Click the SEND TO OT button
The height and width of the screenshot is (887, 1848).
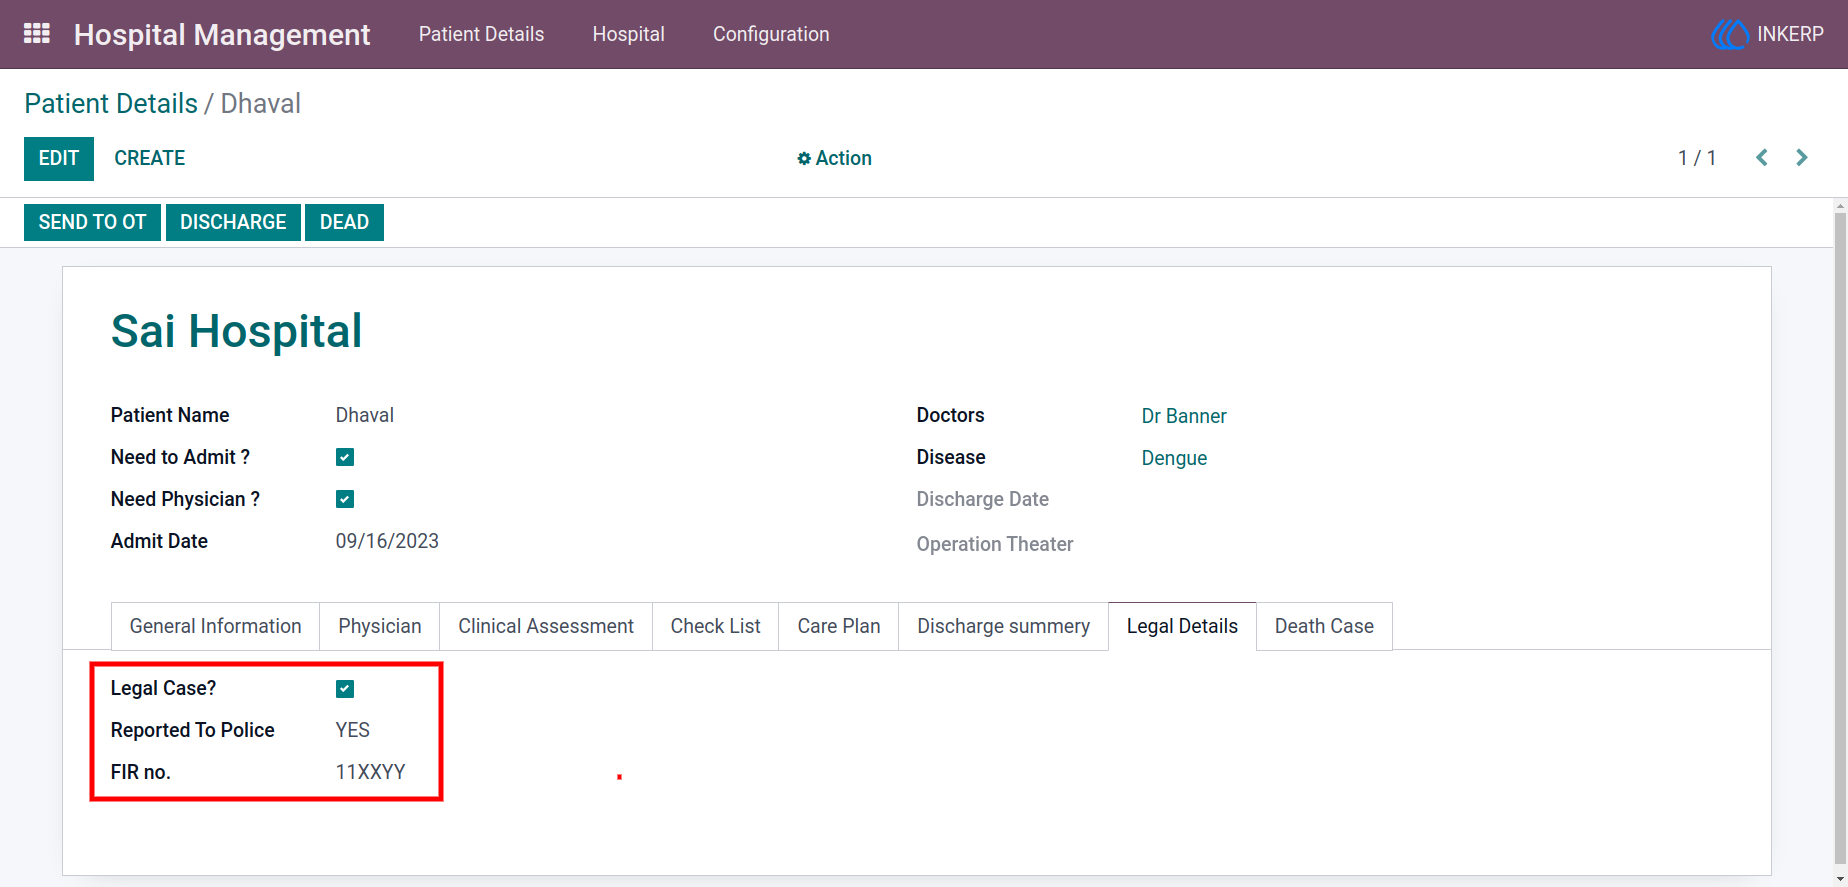click(x=92, y=222)
